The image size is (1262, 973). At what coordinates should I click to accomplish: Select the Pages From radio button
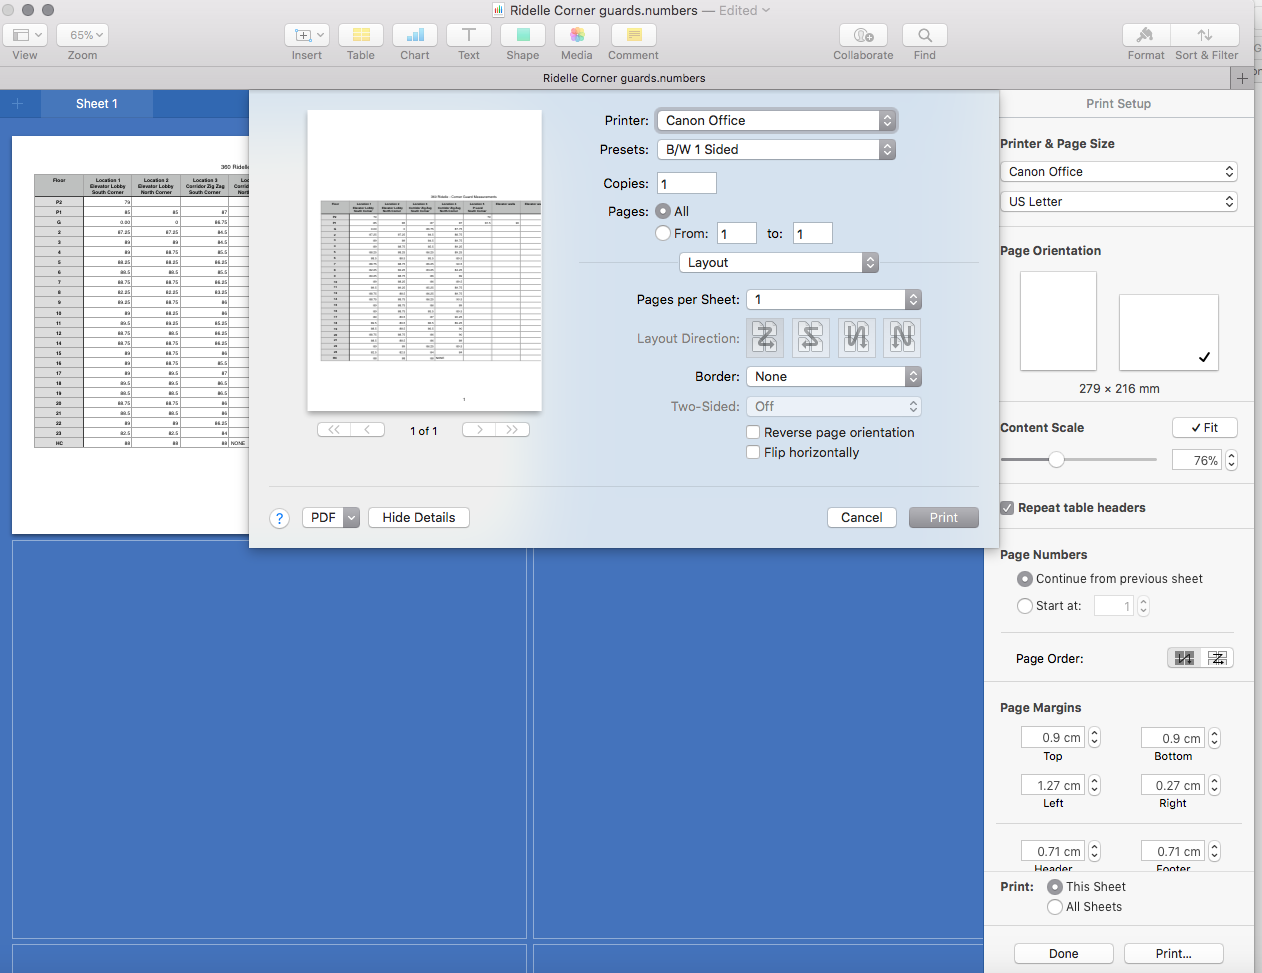coord(663,233)
